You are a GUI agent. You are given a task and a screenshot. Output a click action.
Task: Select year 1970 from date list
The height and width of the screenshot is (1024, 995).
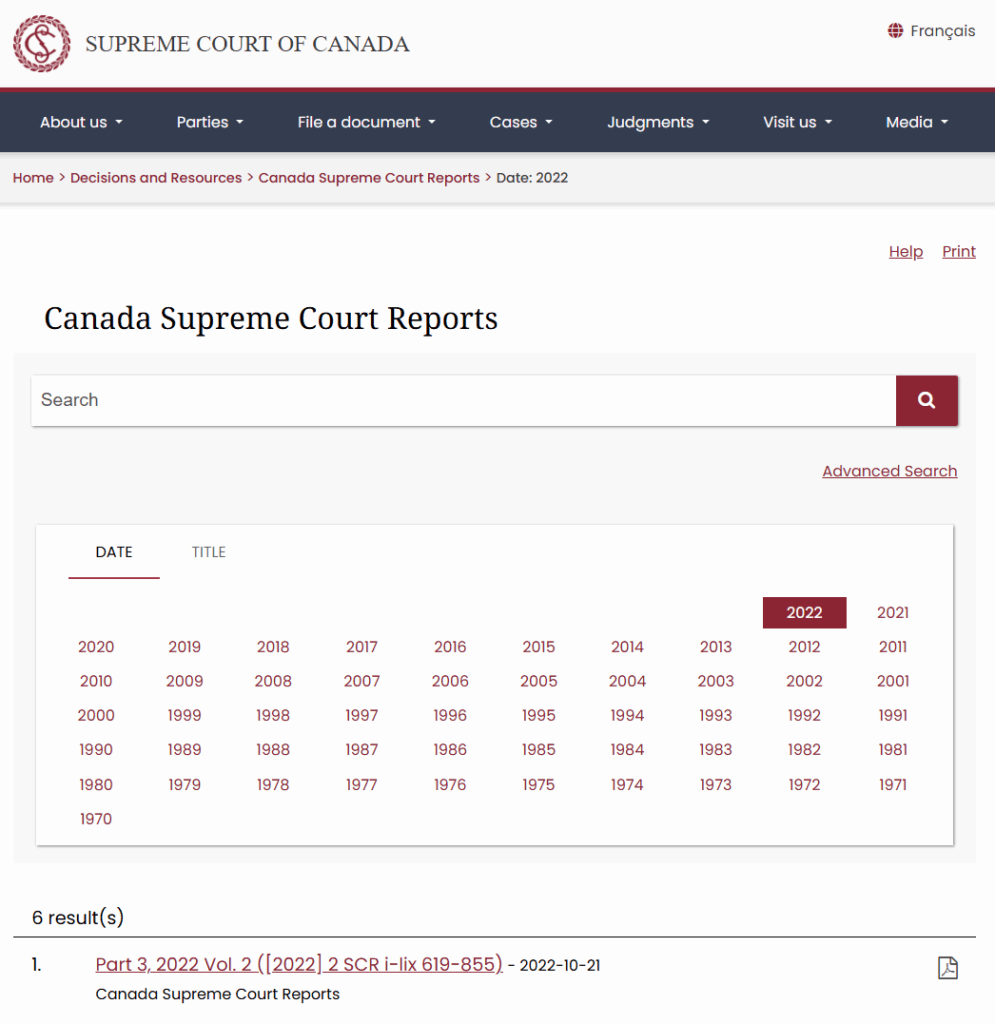coord(96,819)
